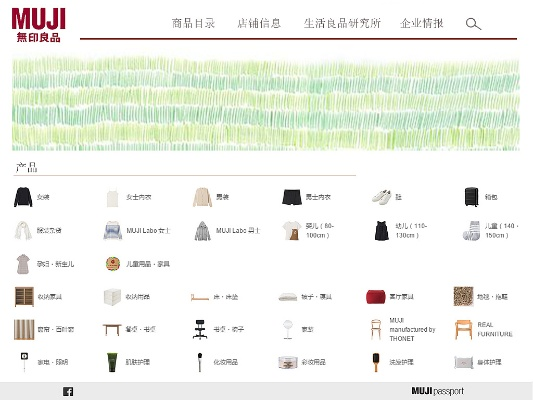The width and height of the screenshot is (533, 400).
Task: Select the black sweater 女装 icon
Action: [23, 197]
